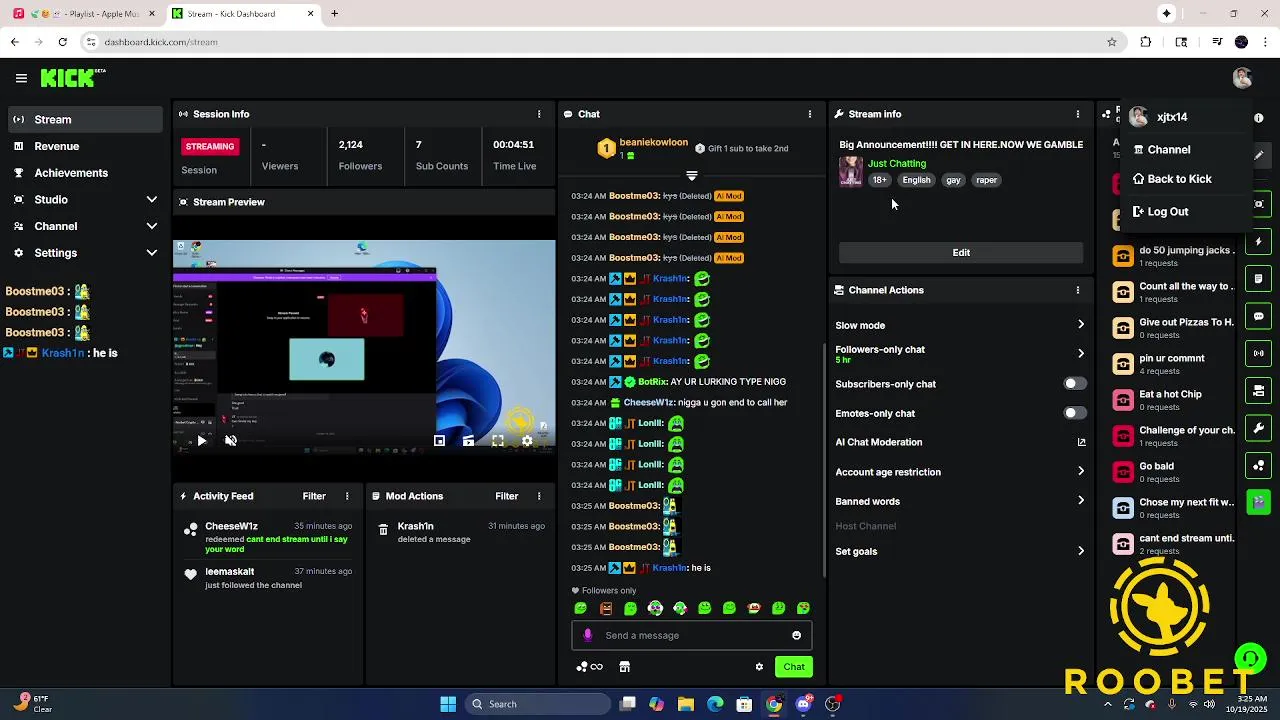Open Revenue in the sidebar
1280x720 pixels.
point(86,146)
